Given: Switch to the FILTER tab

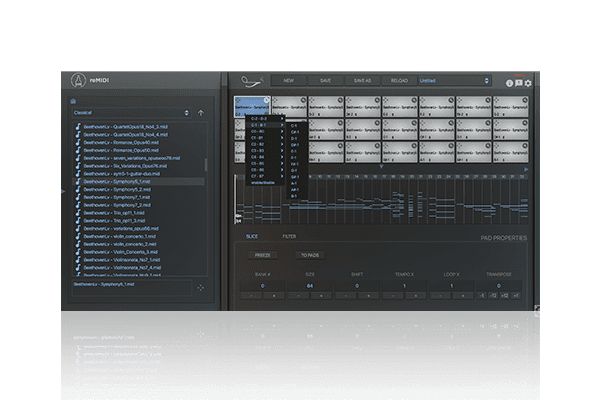Looking at the screenshot, I should (288, 236).
